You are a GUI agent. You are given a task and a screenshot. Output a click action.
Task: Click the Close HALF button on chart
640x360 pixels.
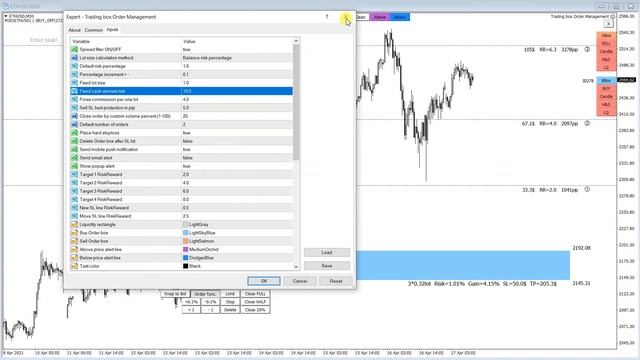255,302
